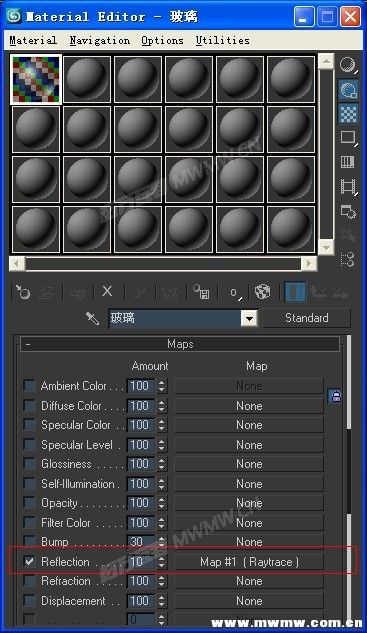Click Select by Material icon
This screenshot has height=633, width=367.
(x=348, y=235)
